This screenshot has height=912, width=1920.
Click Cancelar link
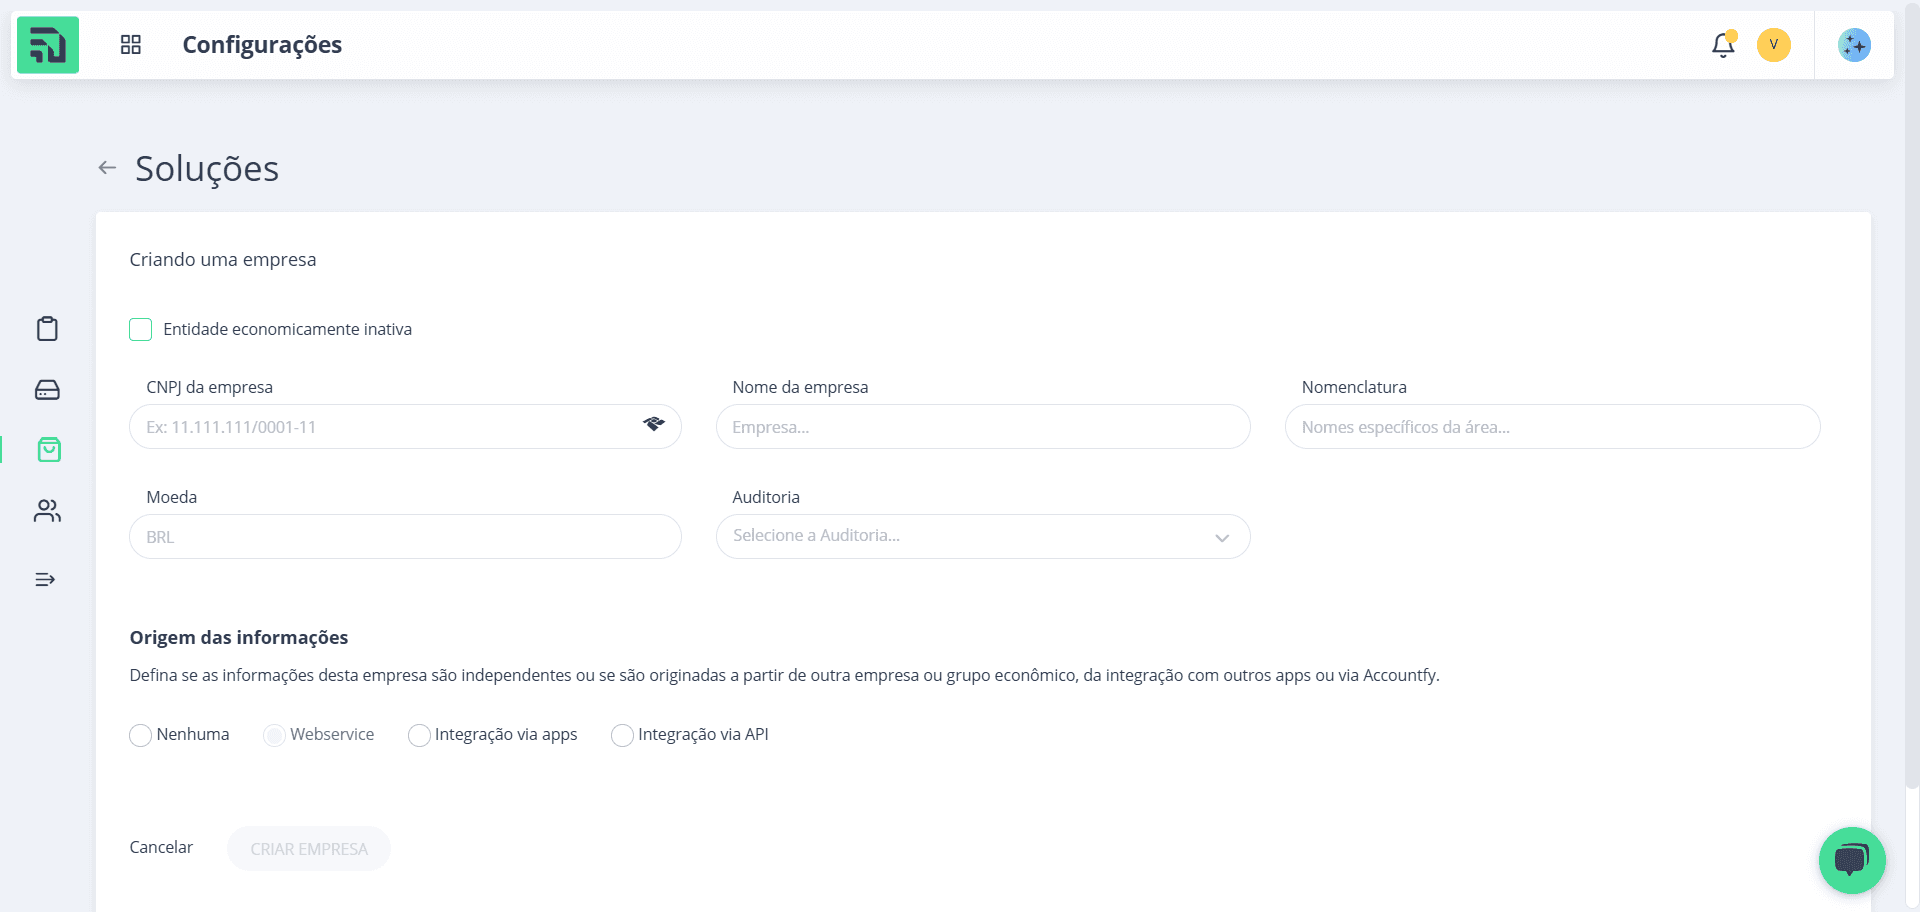point(161,847)
